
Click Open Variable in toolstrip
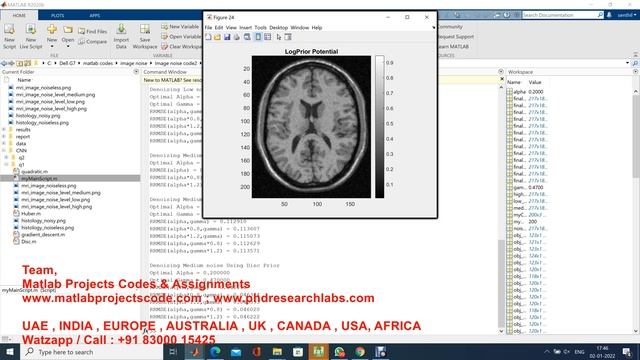[181, 36]
